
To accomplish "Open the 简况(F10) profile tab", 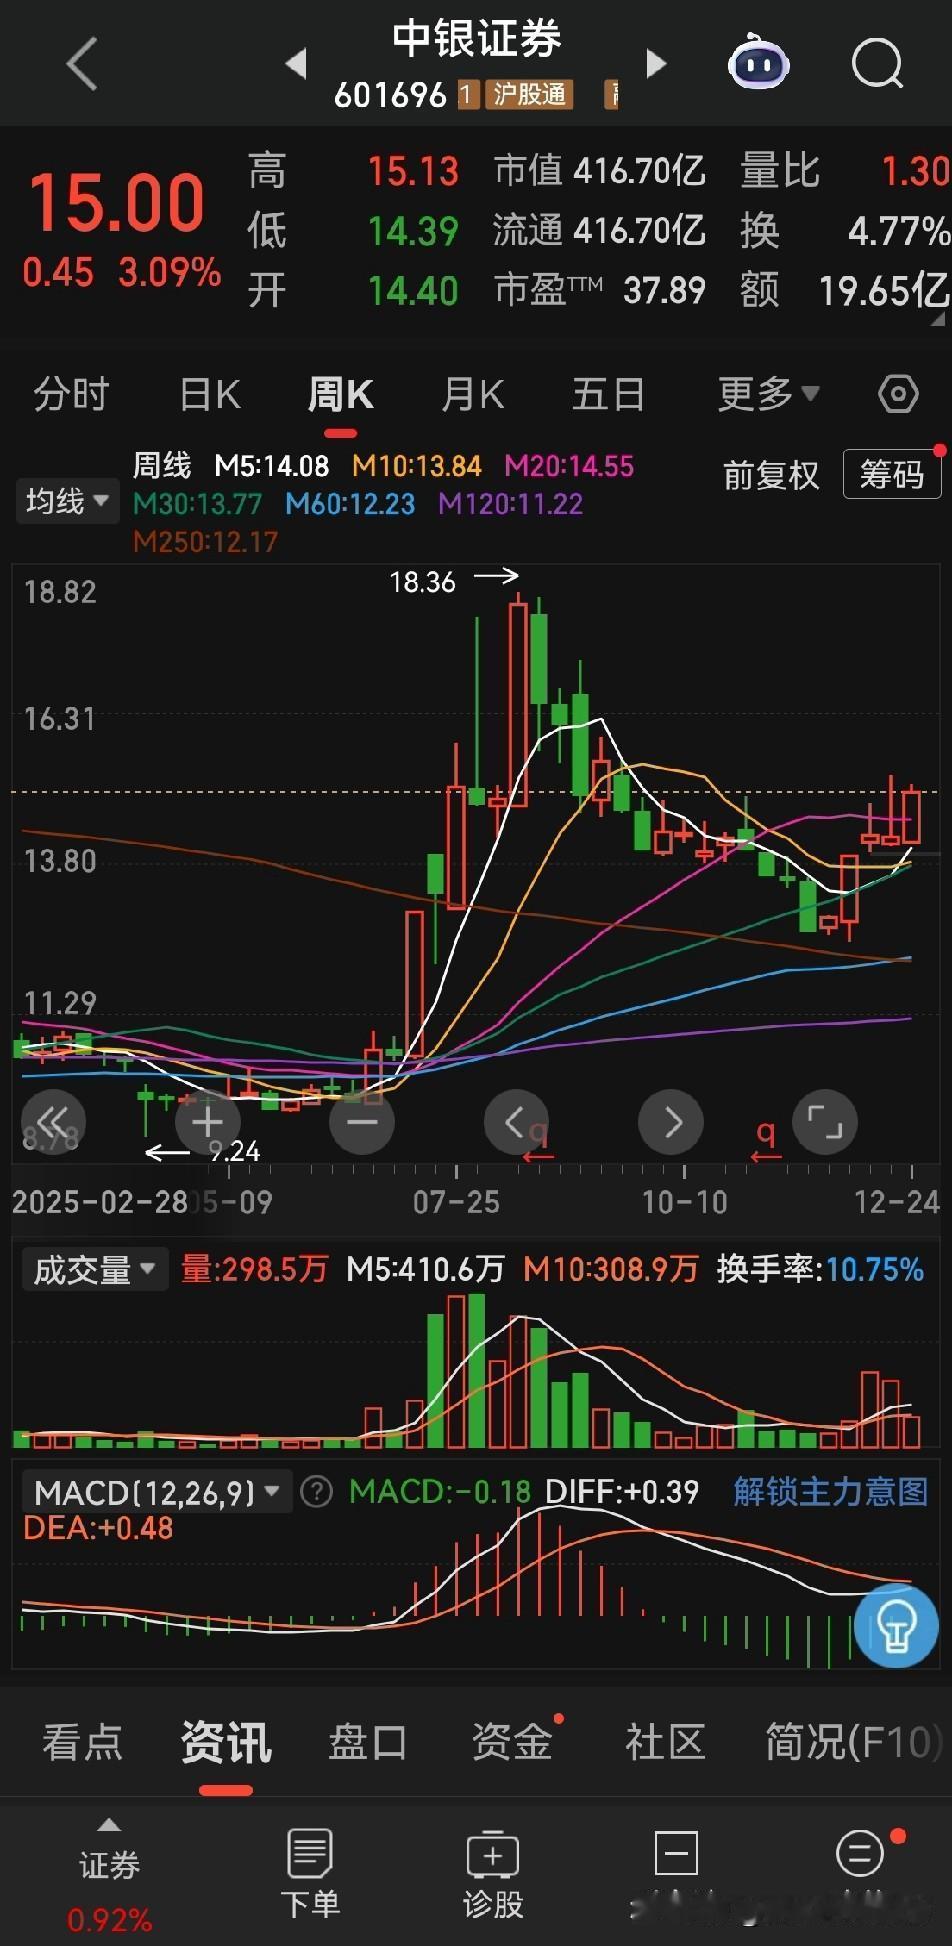I will pos(854,1742).
